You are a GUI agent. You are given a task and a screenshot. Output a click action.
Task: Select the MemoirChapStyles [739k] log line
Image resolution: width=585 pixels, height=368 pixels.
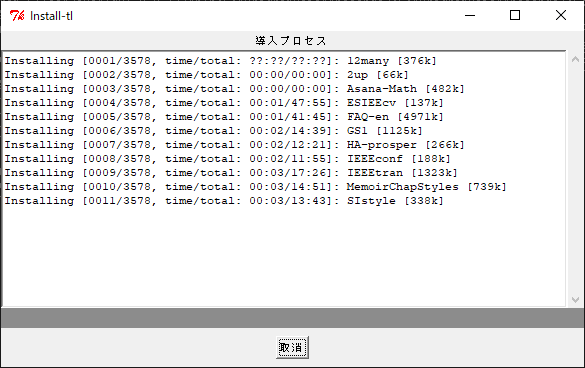(256, 187)
